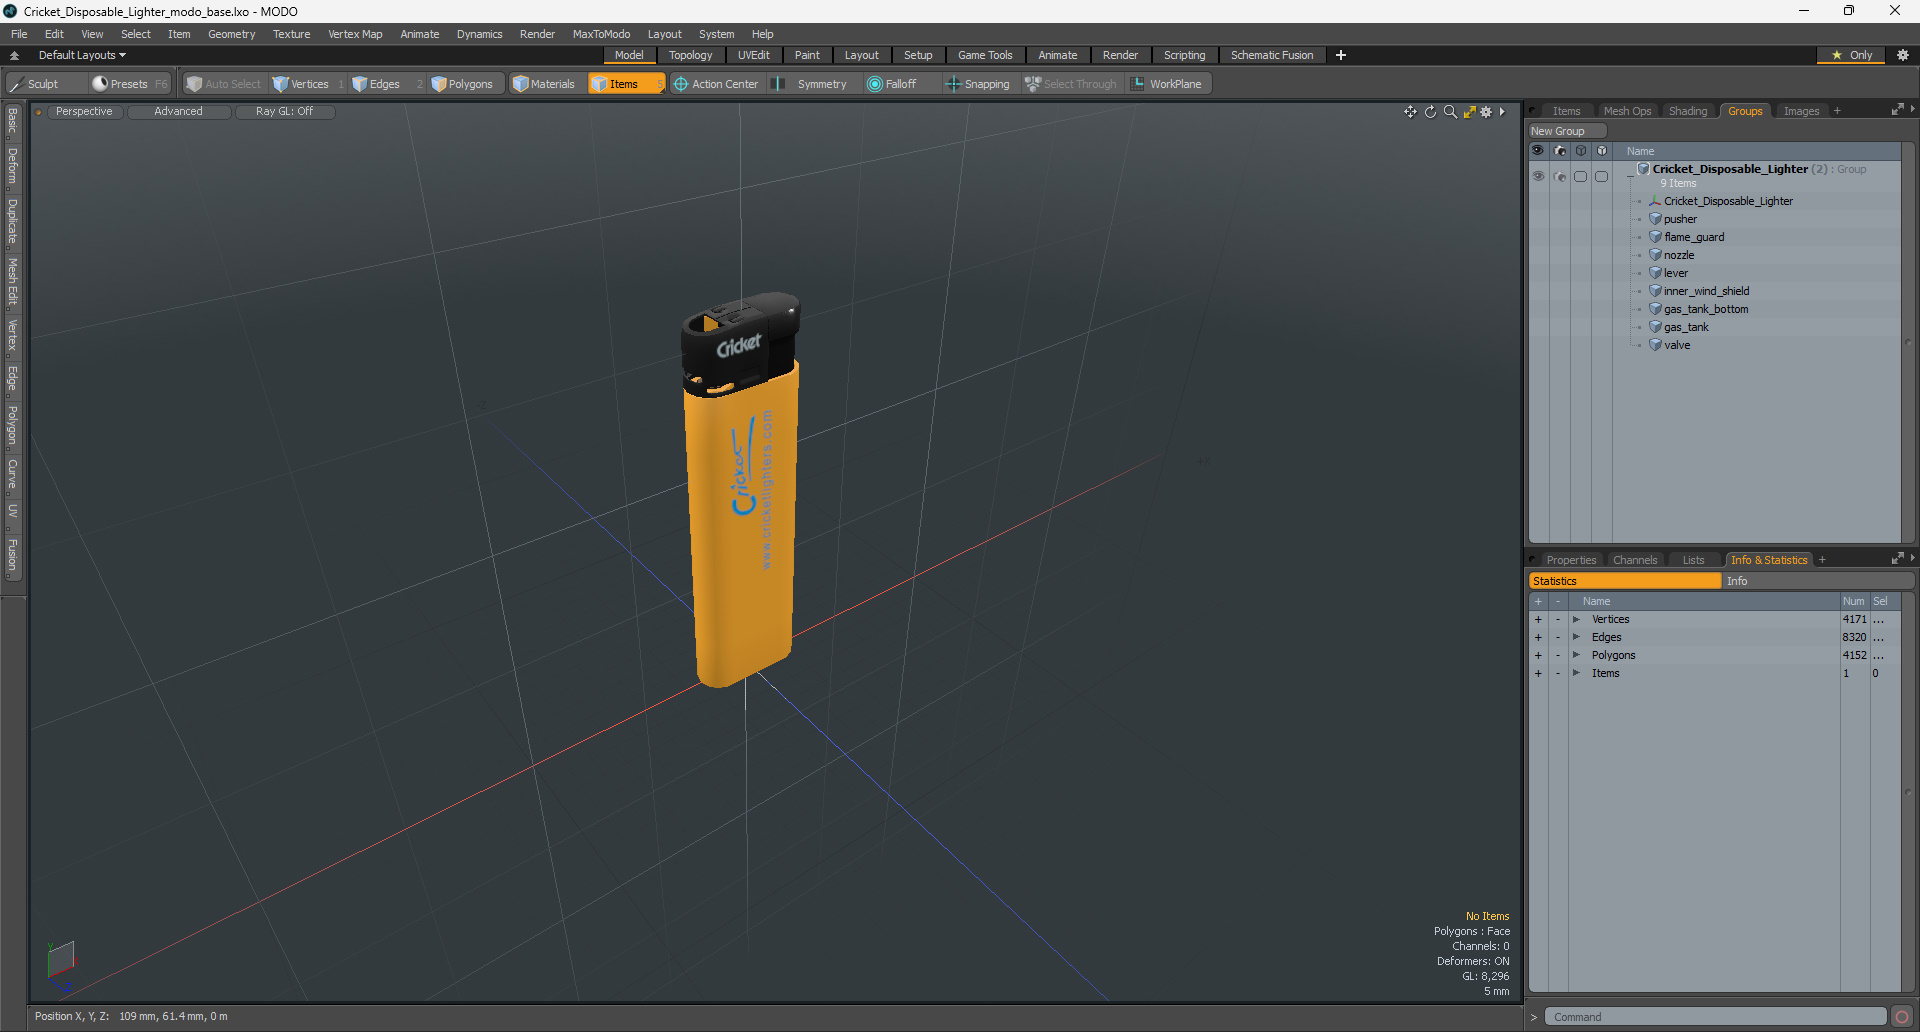
Task: Expand the Polygons statistics row
Action: click(x=1576, y=655)
